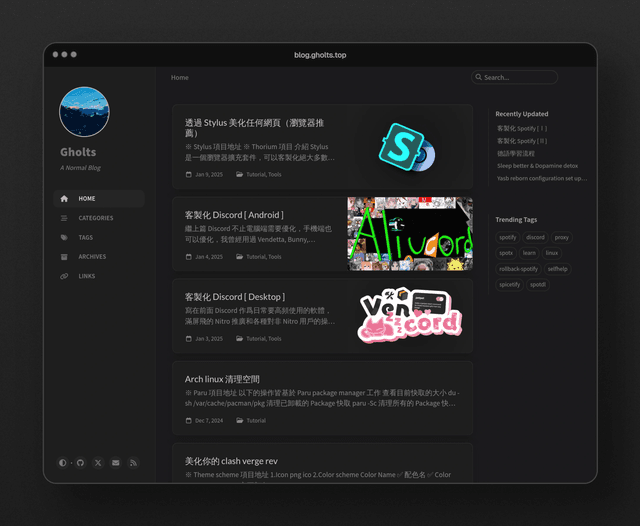
Task: Click folder icon on Arch linux post
Action: (x=240, y=421)
